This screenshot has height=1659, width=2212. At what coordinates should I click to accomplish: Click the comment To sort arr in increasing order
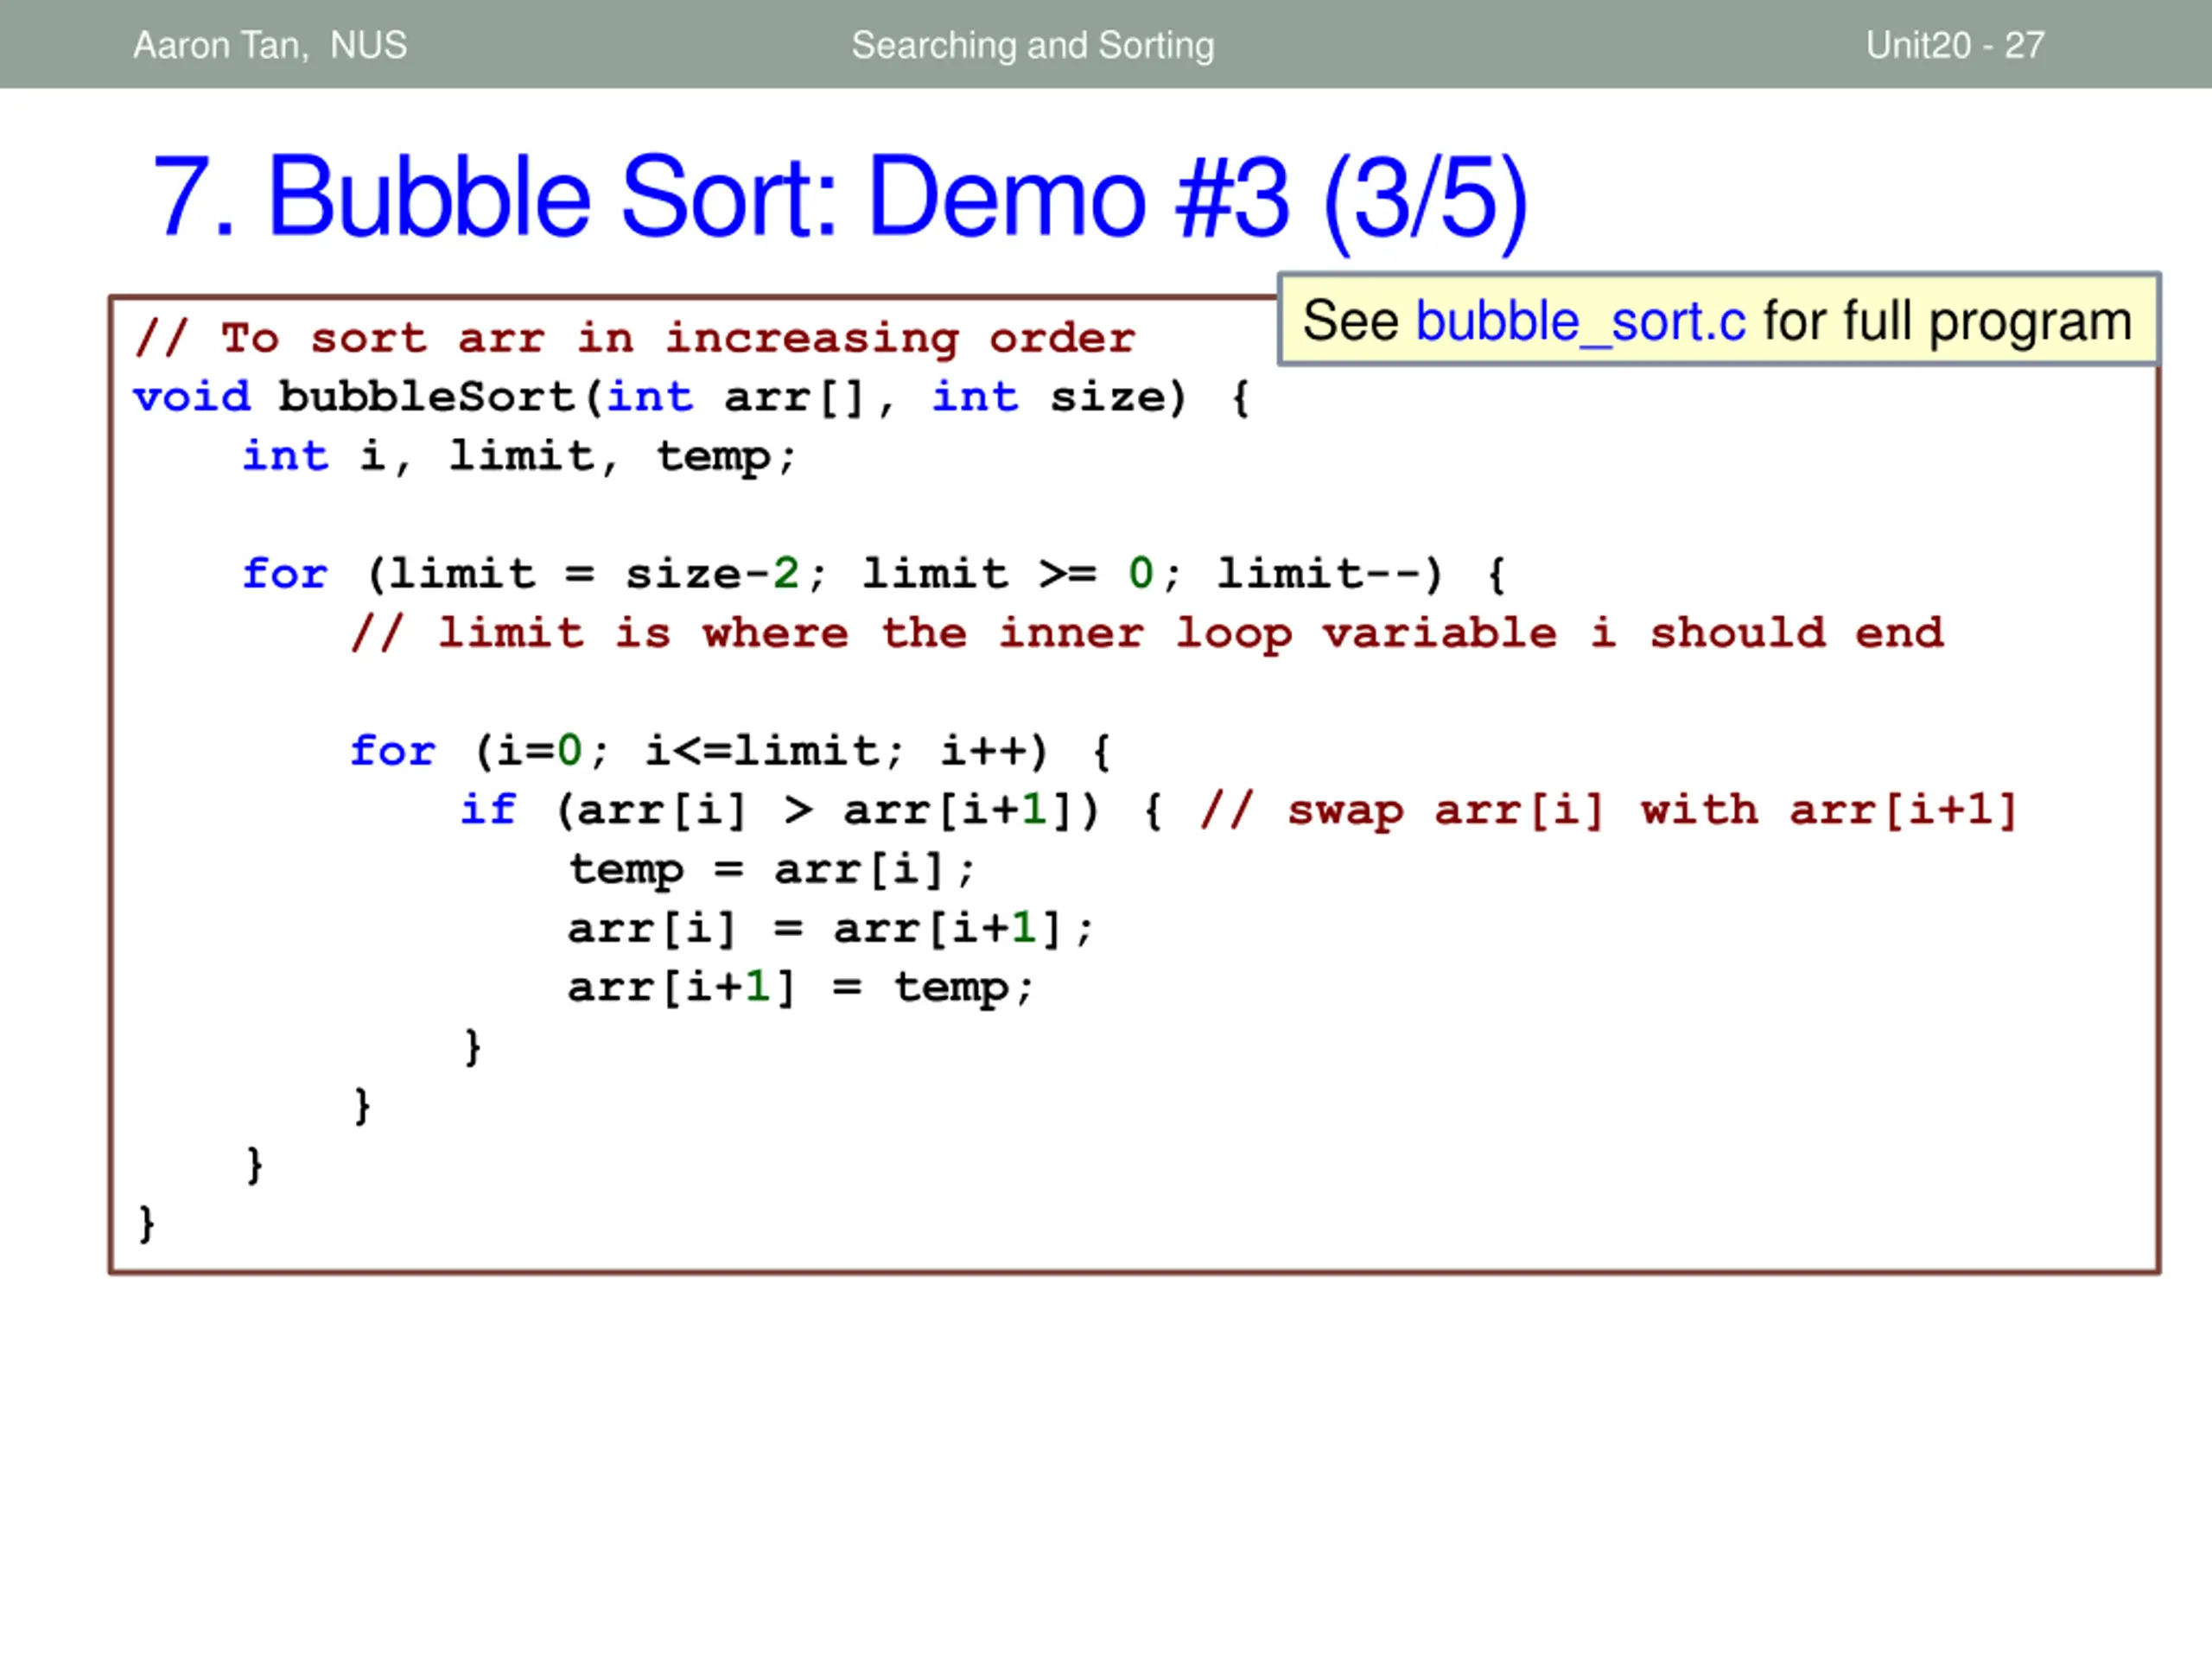pos(635,338)
